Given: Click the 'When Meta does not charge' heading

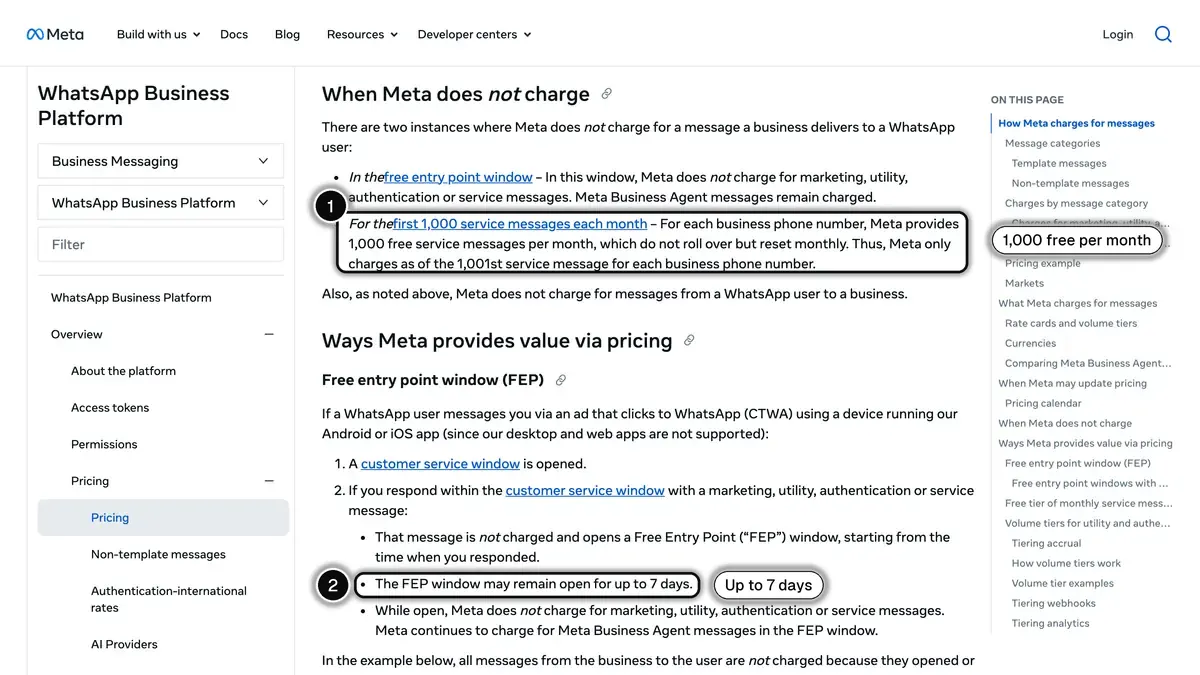Looking at the screenshot, I should tap(455, 94).
